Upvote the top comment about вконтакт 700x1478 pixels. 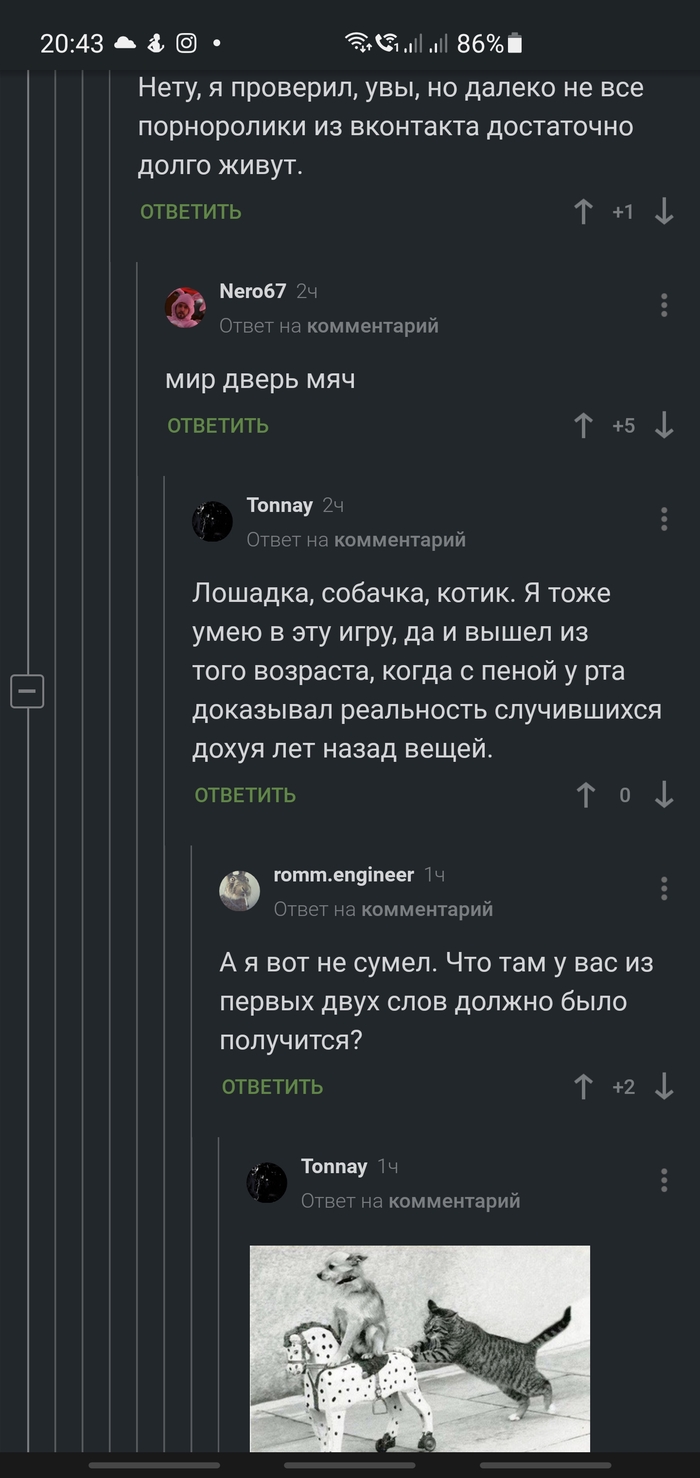(584, 212)
